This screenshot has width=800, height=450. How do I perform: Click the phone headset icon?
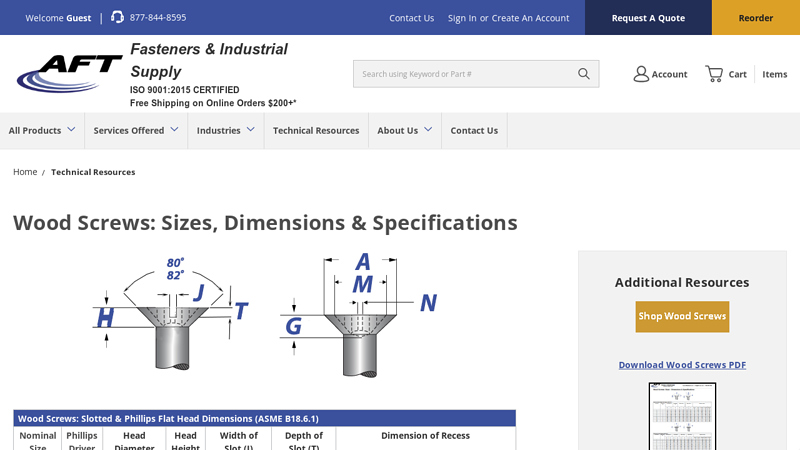coord(117,17)
